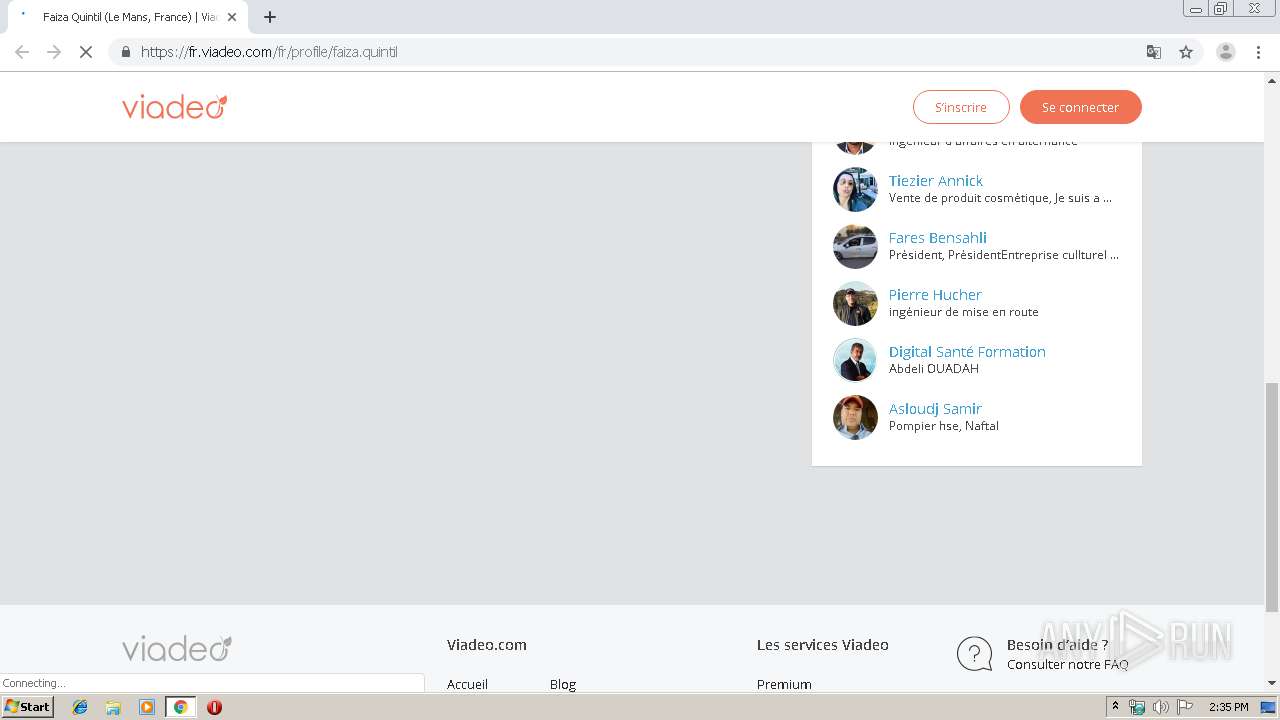Open the Blog footer link
This screenshot has height=720, width=1280.
pos(563,684)
